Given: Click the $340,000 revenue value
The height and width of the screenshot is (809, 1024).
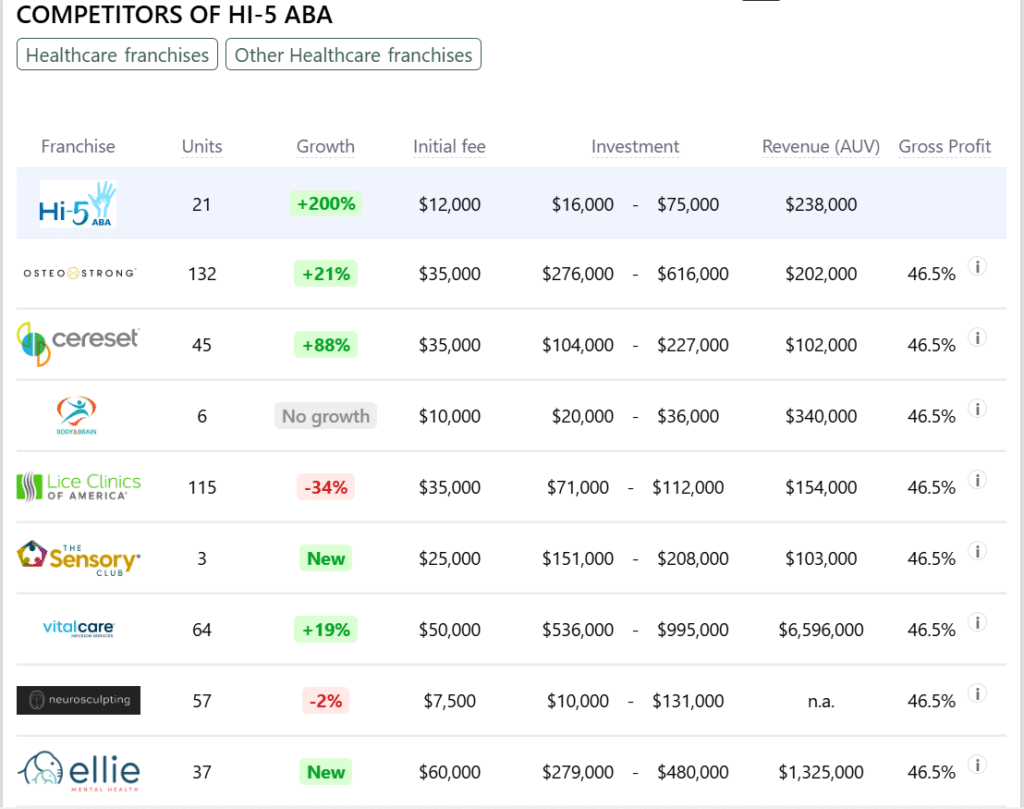Looking at the screenshot, I should tap(821, 416).
